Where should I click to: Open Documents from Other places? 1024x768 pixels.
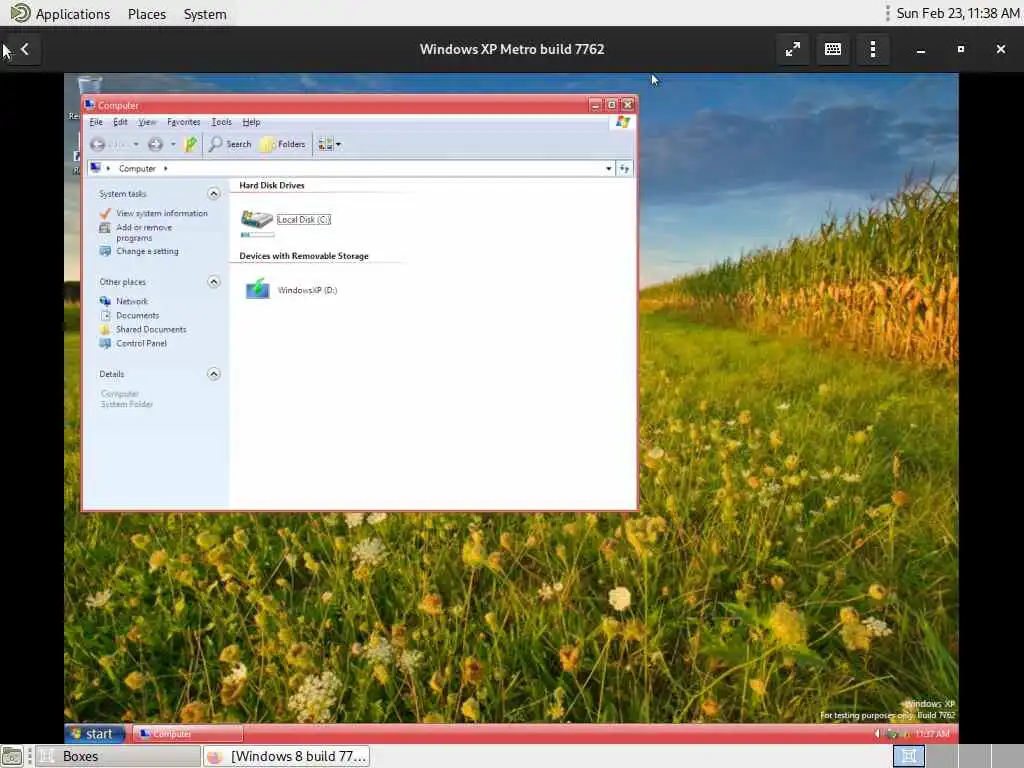(137, 315)
